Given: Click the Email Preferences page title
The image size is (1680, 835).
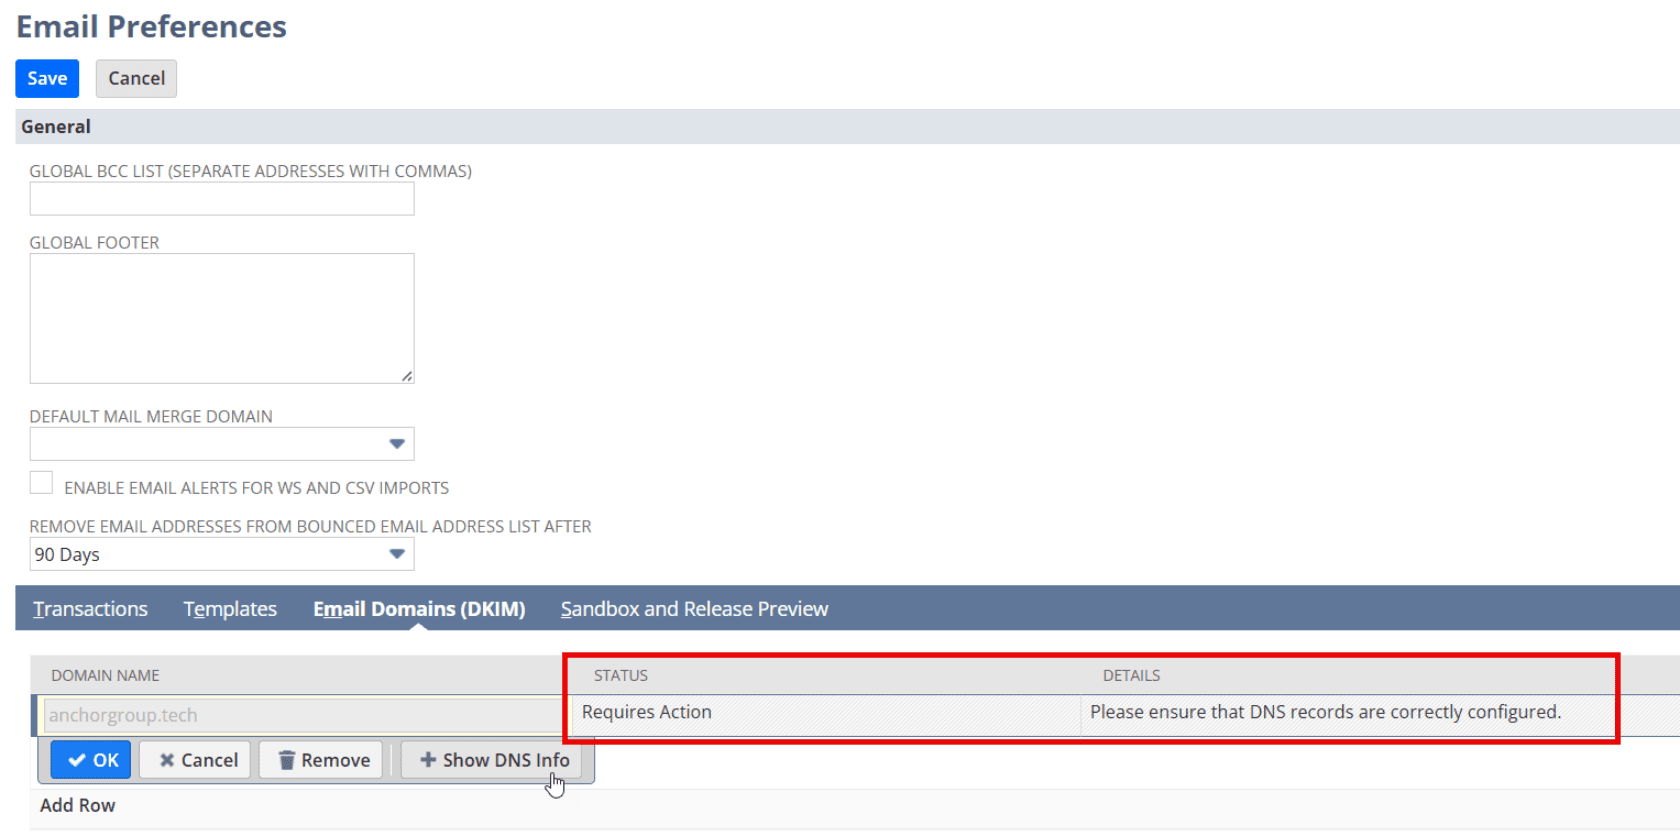Looking at the screenshot, I should tap(151, 26).
